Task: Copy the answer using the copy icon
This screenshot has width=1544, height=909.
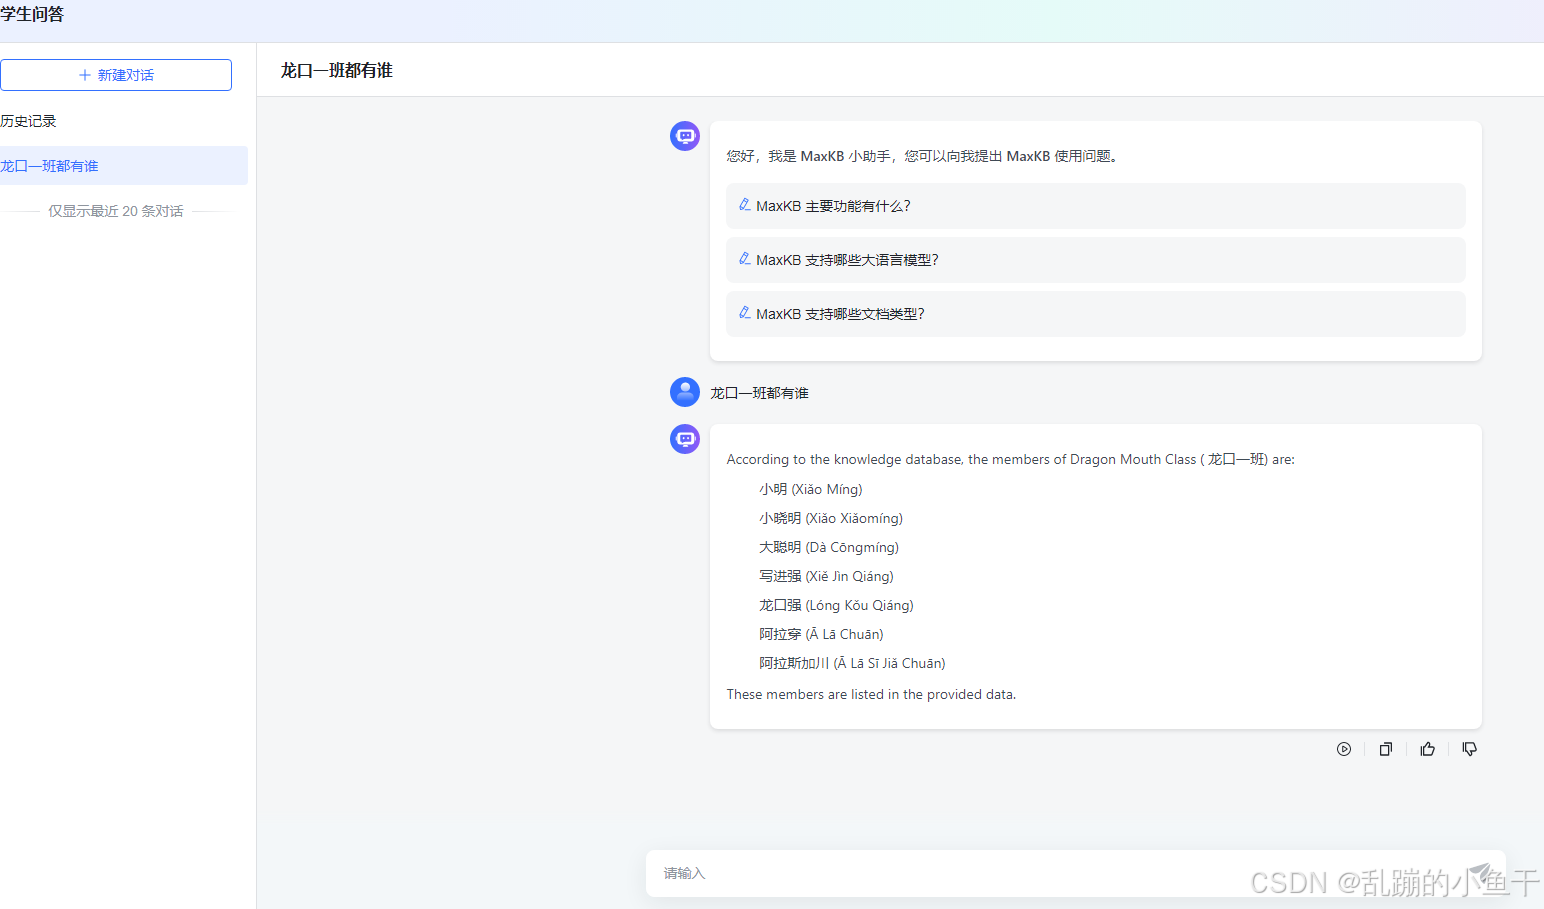Action: pos(1386,749)
